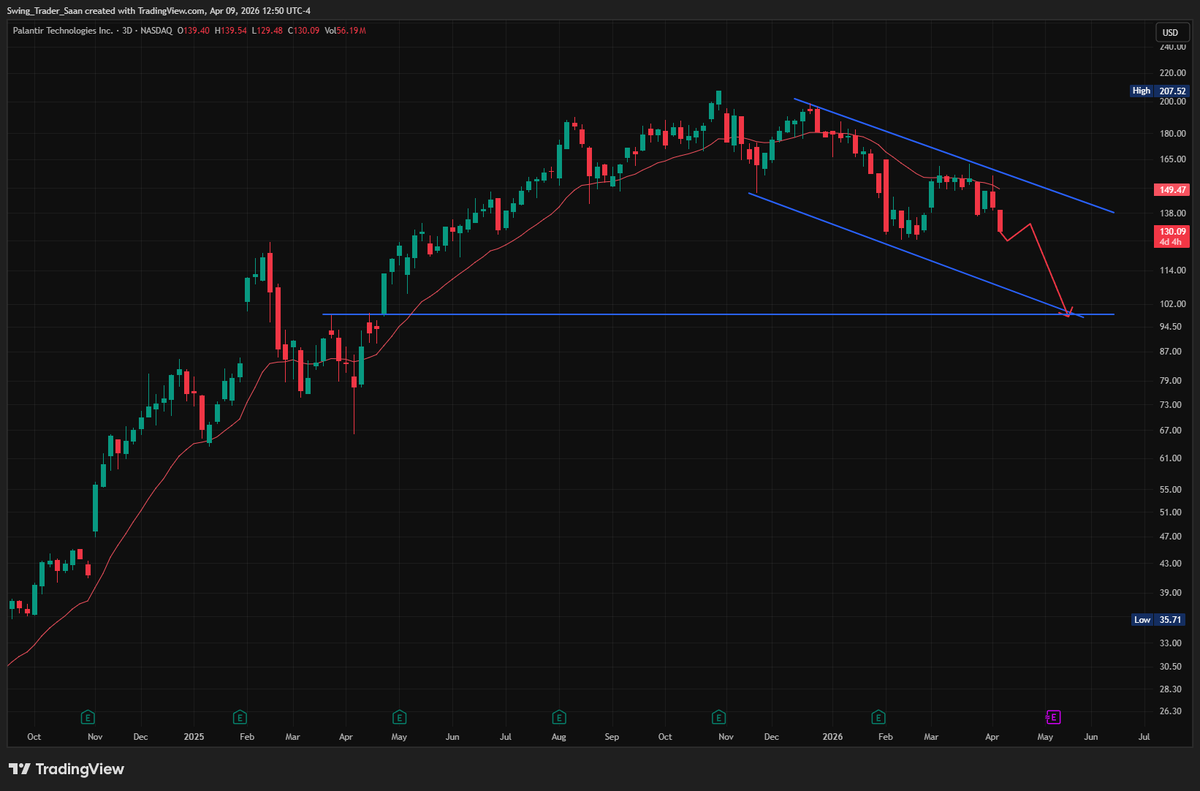The width and height of the screenshot is (1200, 791).
Task: Click the 138.00 price axis label
Action: [x=1172, y=213]
